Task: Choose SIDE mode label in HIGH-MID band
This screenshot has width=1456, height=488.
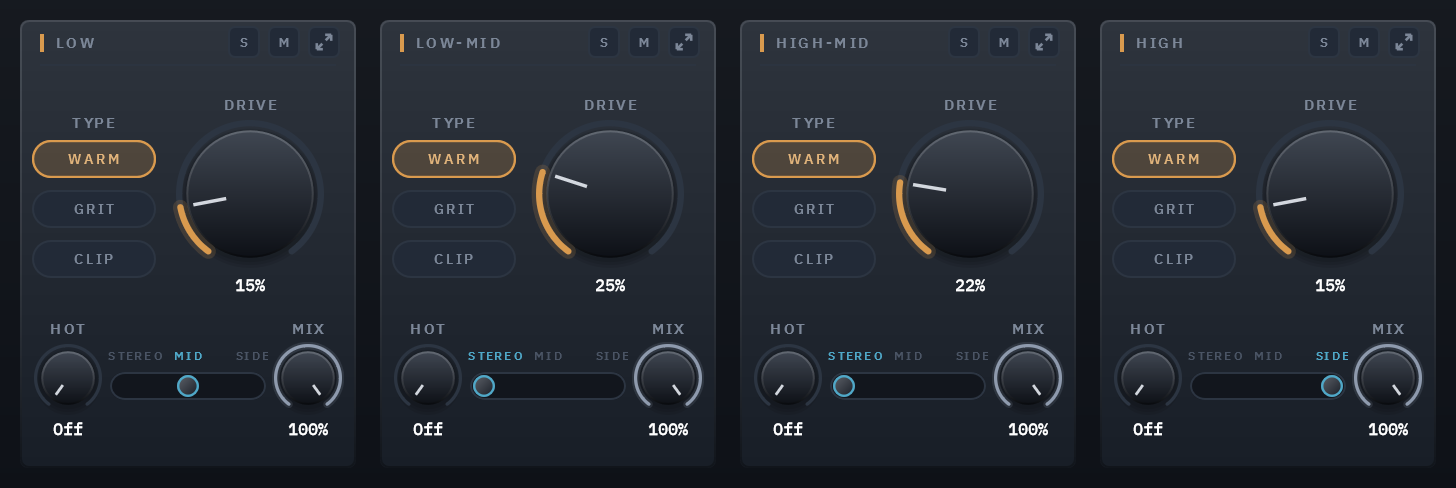Action: tap(973, 356)
